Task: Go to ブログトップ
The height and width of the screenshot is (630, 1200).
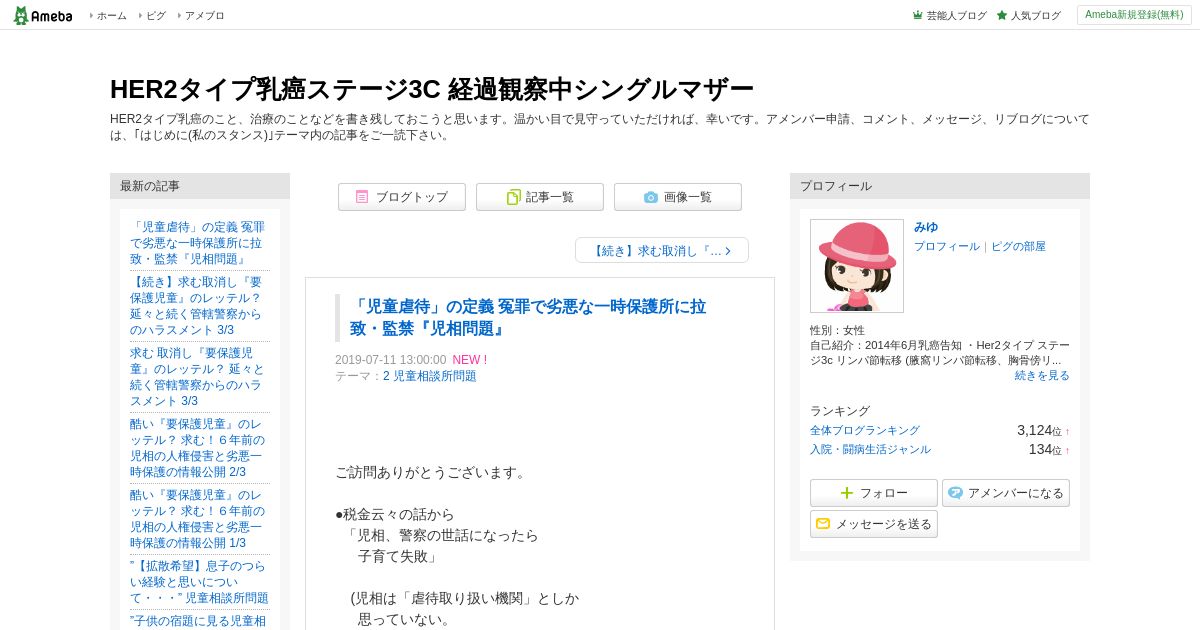Action: click(402, 197)
